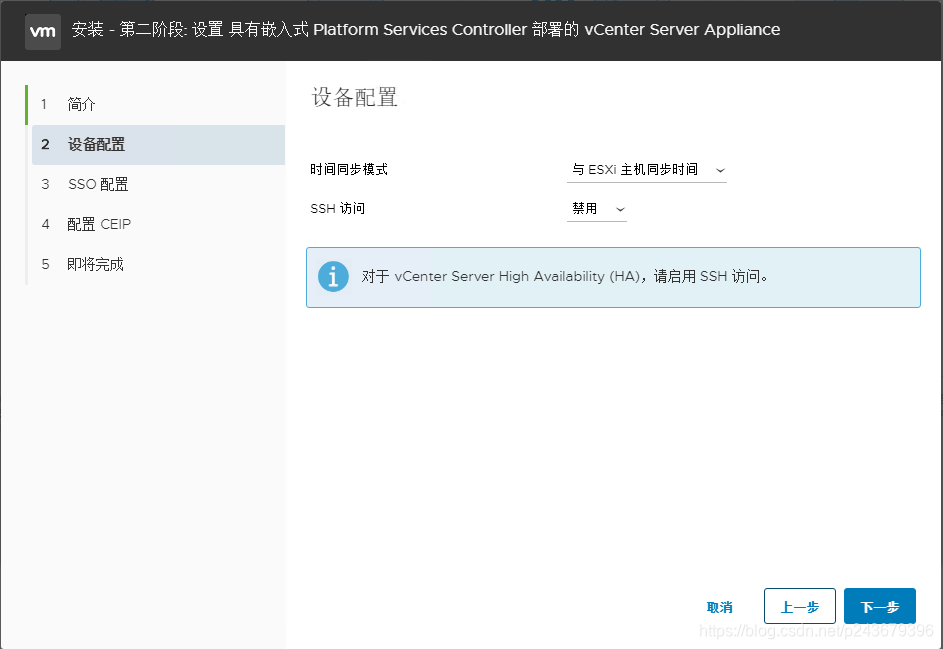Select step 2 设备配置
943x649 pixels.
158,145
